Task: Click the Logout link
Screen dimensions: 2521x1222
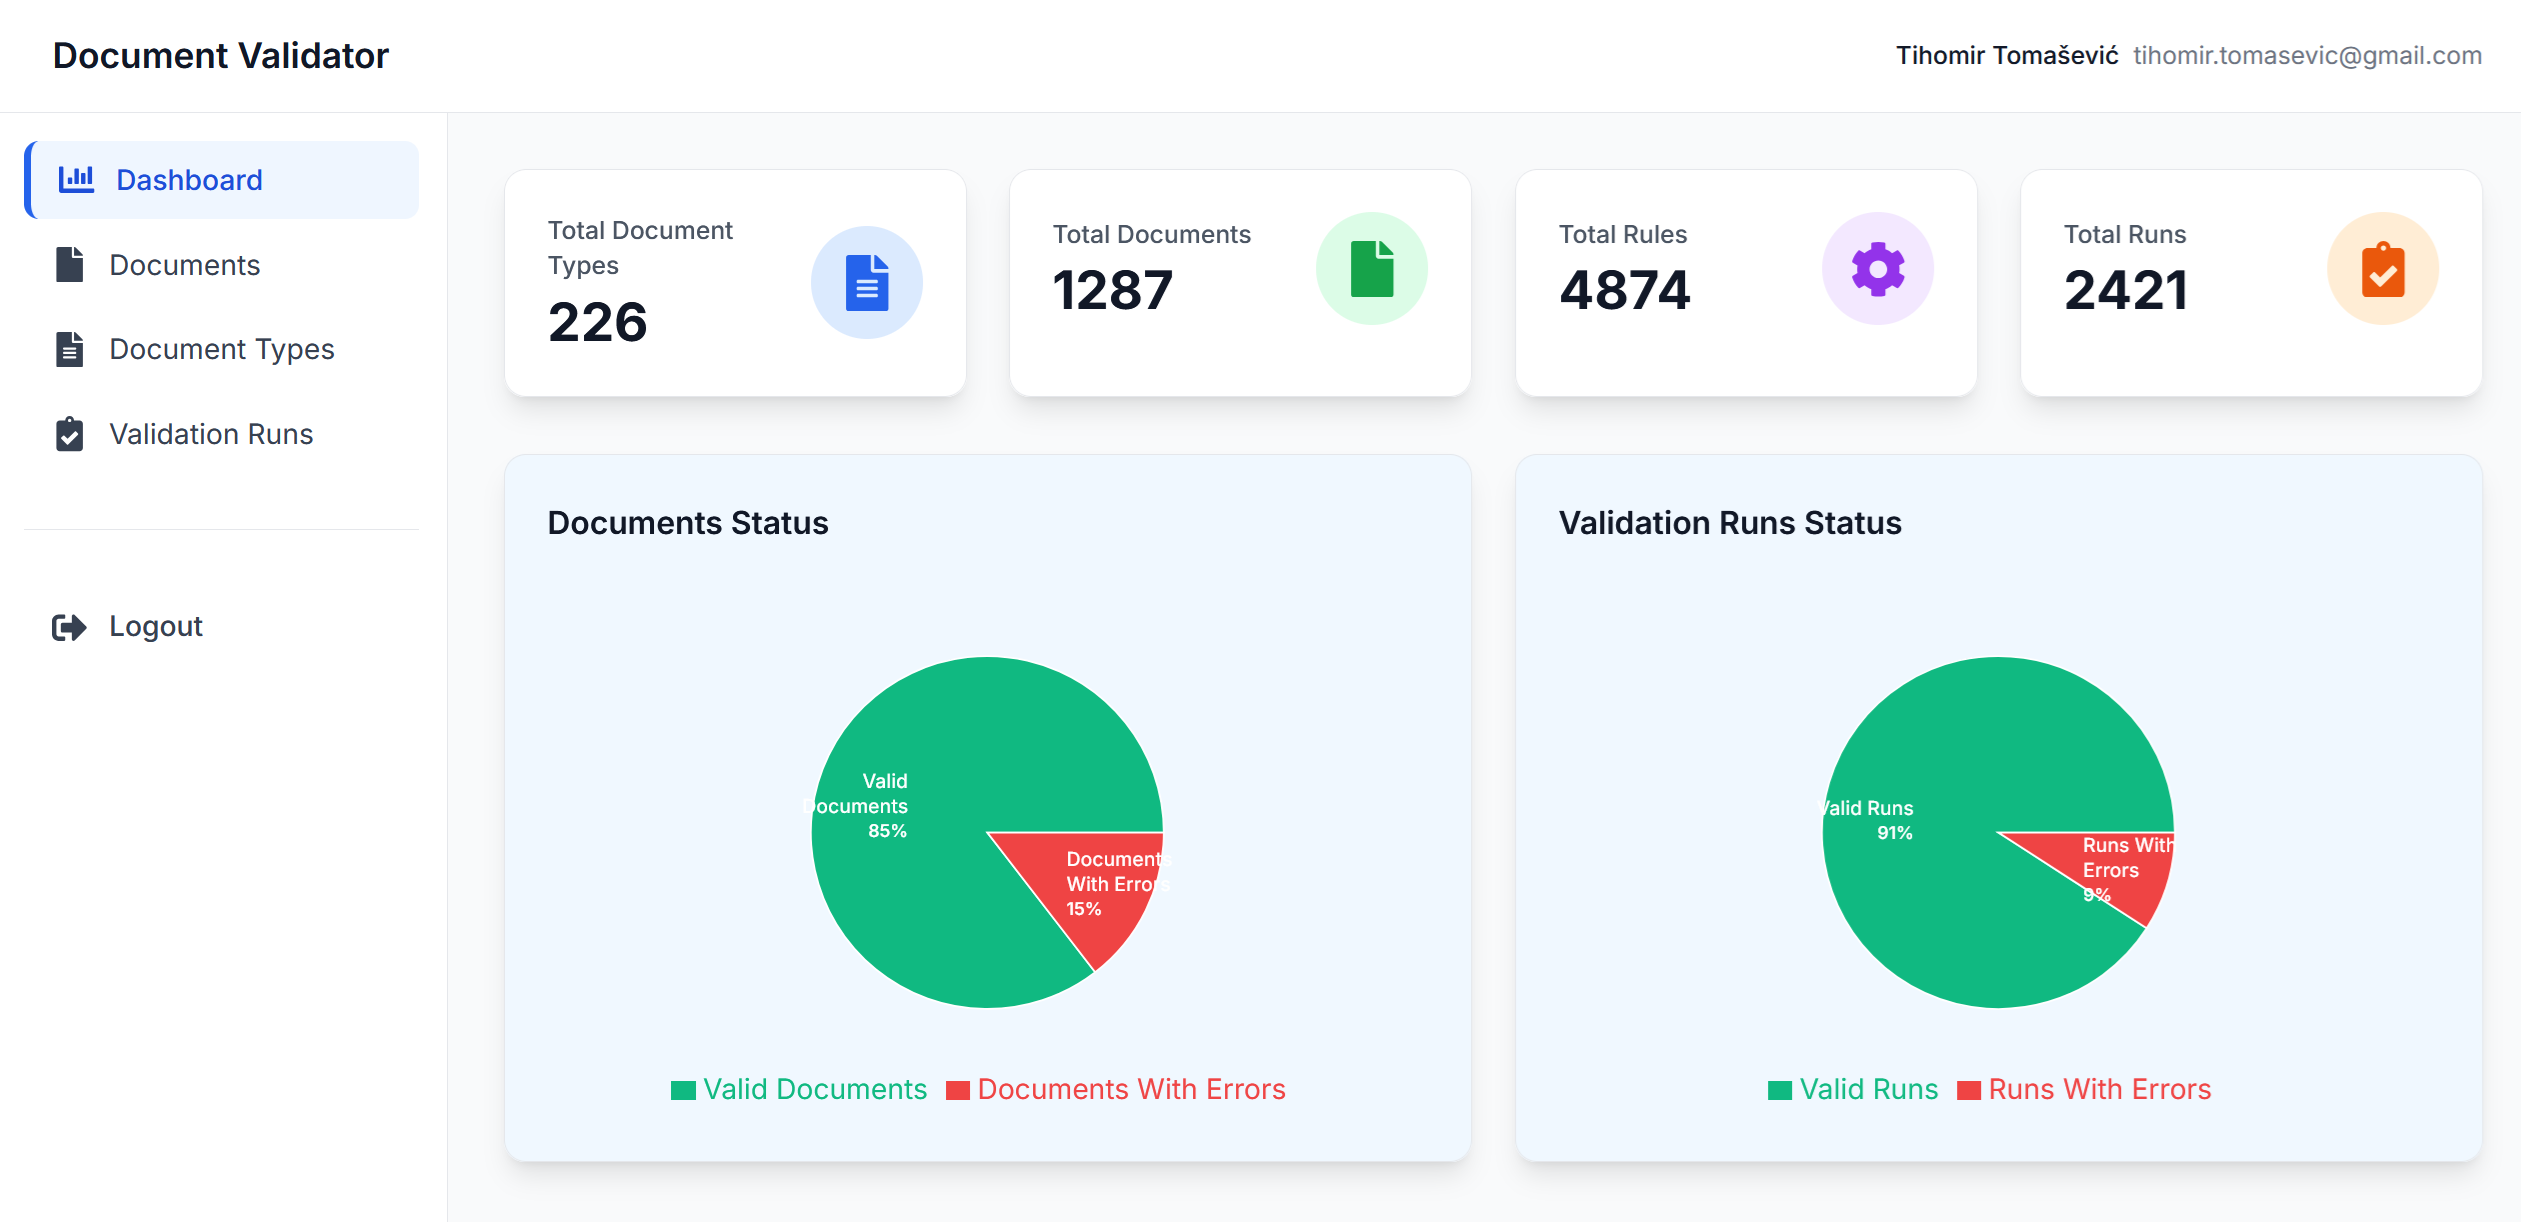Action: pyautogui.click(x=155, y=626)
